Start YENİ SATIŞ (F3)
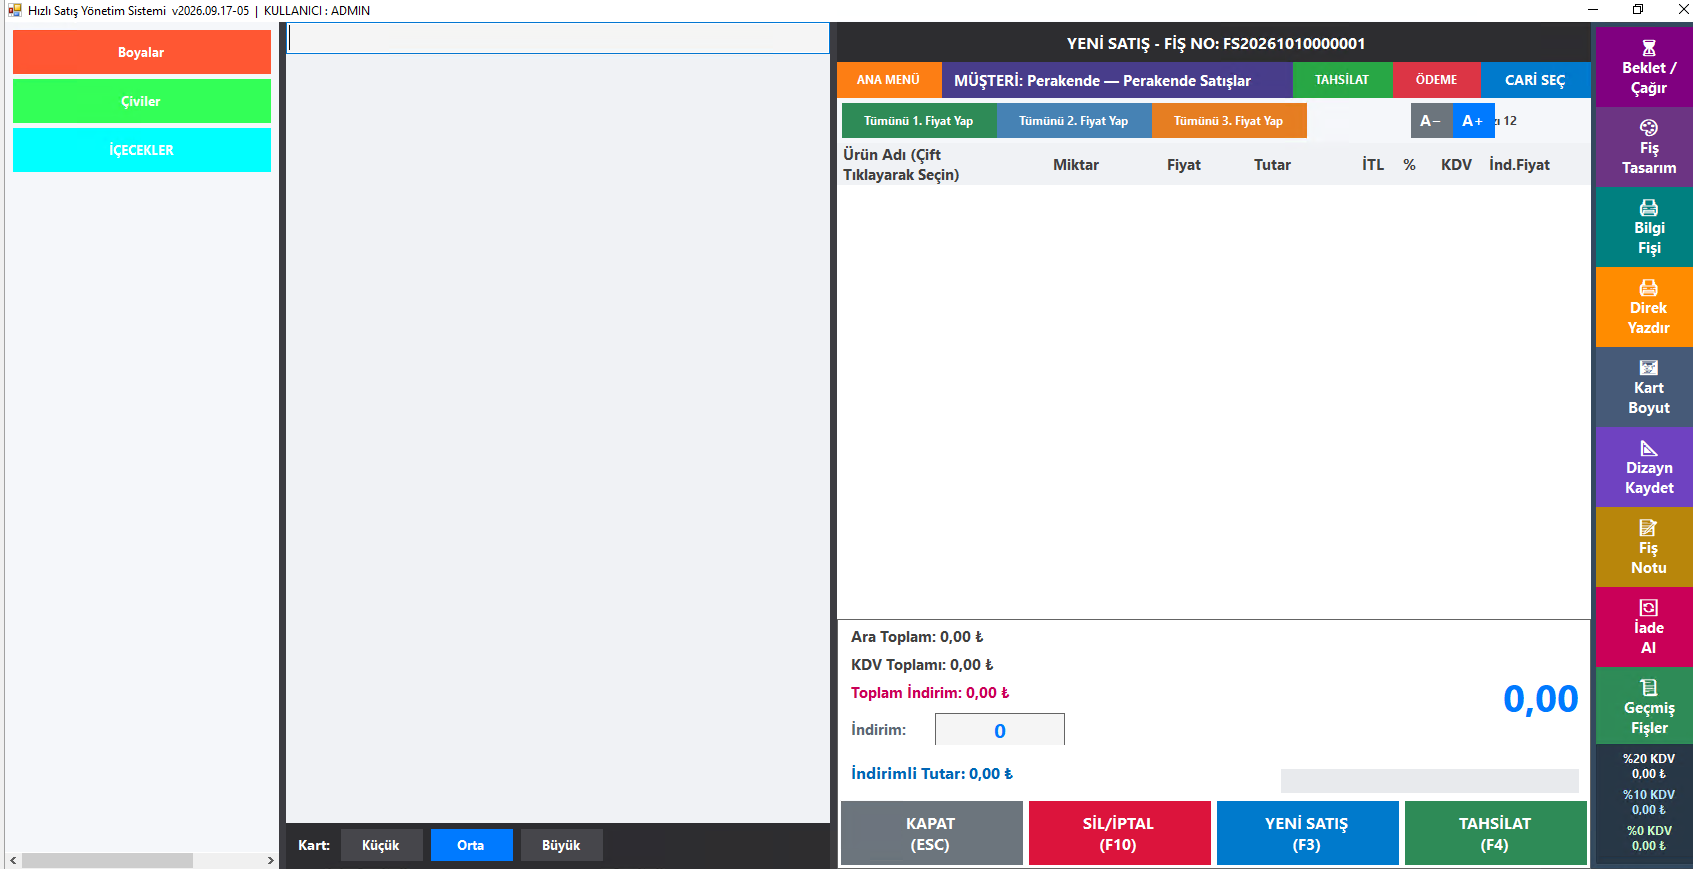The width and height of the screenshot is (1693, 869). [1307, 833]
